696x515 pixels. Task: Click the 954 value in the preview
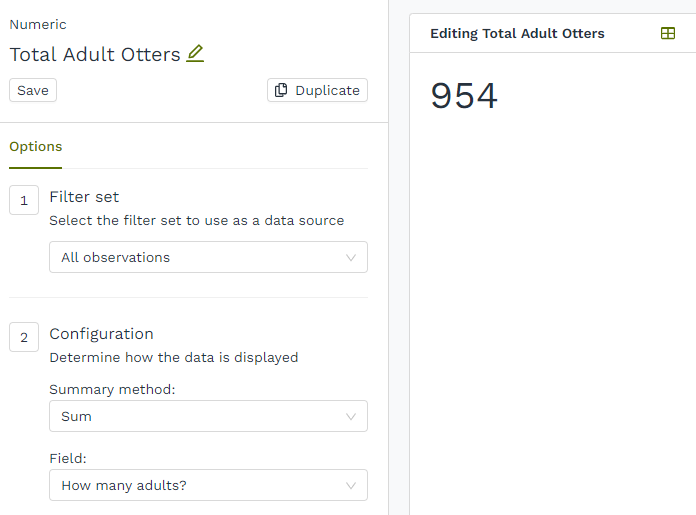click(x=464, y=96)
